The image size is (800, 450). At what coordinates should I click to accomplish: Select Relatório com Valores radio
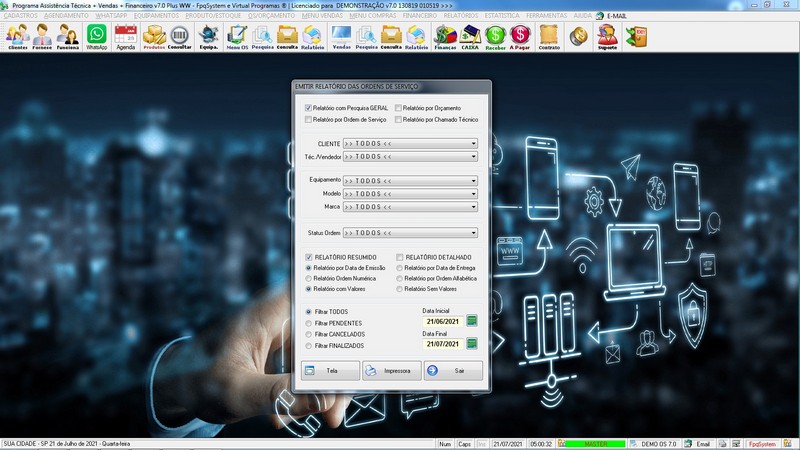[308, 289]
